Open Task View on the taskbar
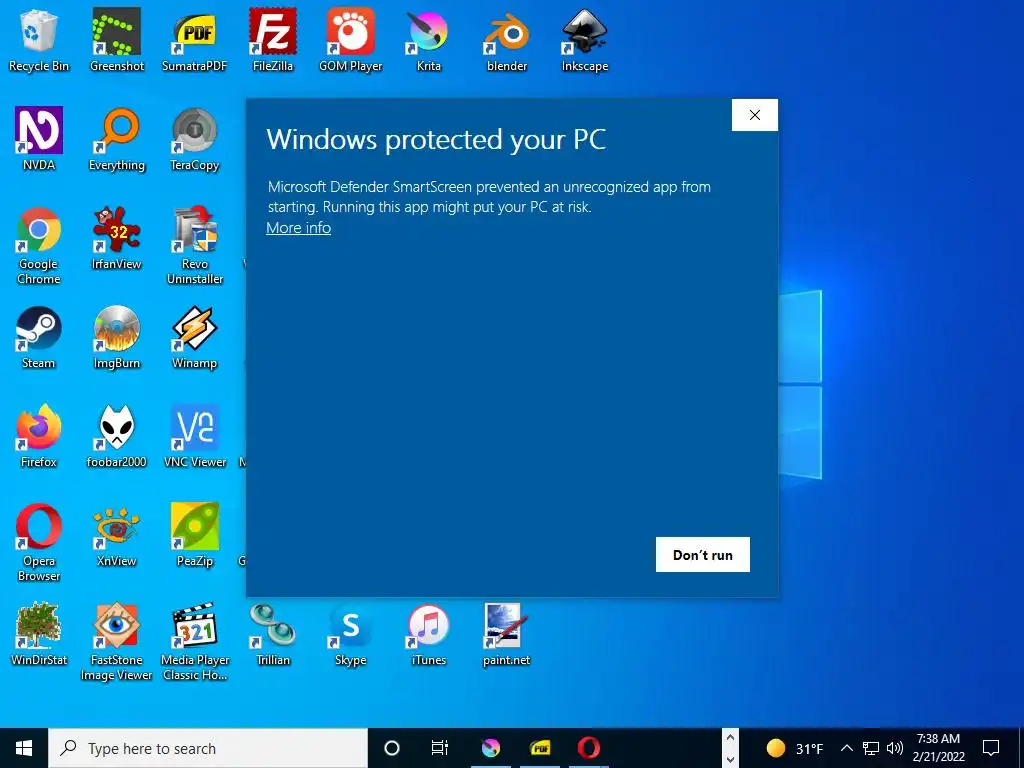This screenshot has height=768, width=1024. click(440, 748)
